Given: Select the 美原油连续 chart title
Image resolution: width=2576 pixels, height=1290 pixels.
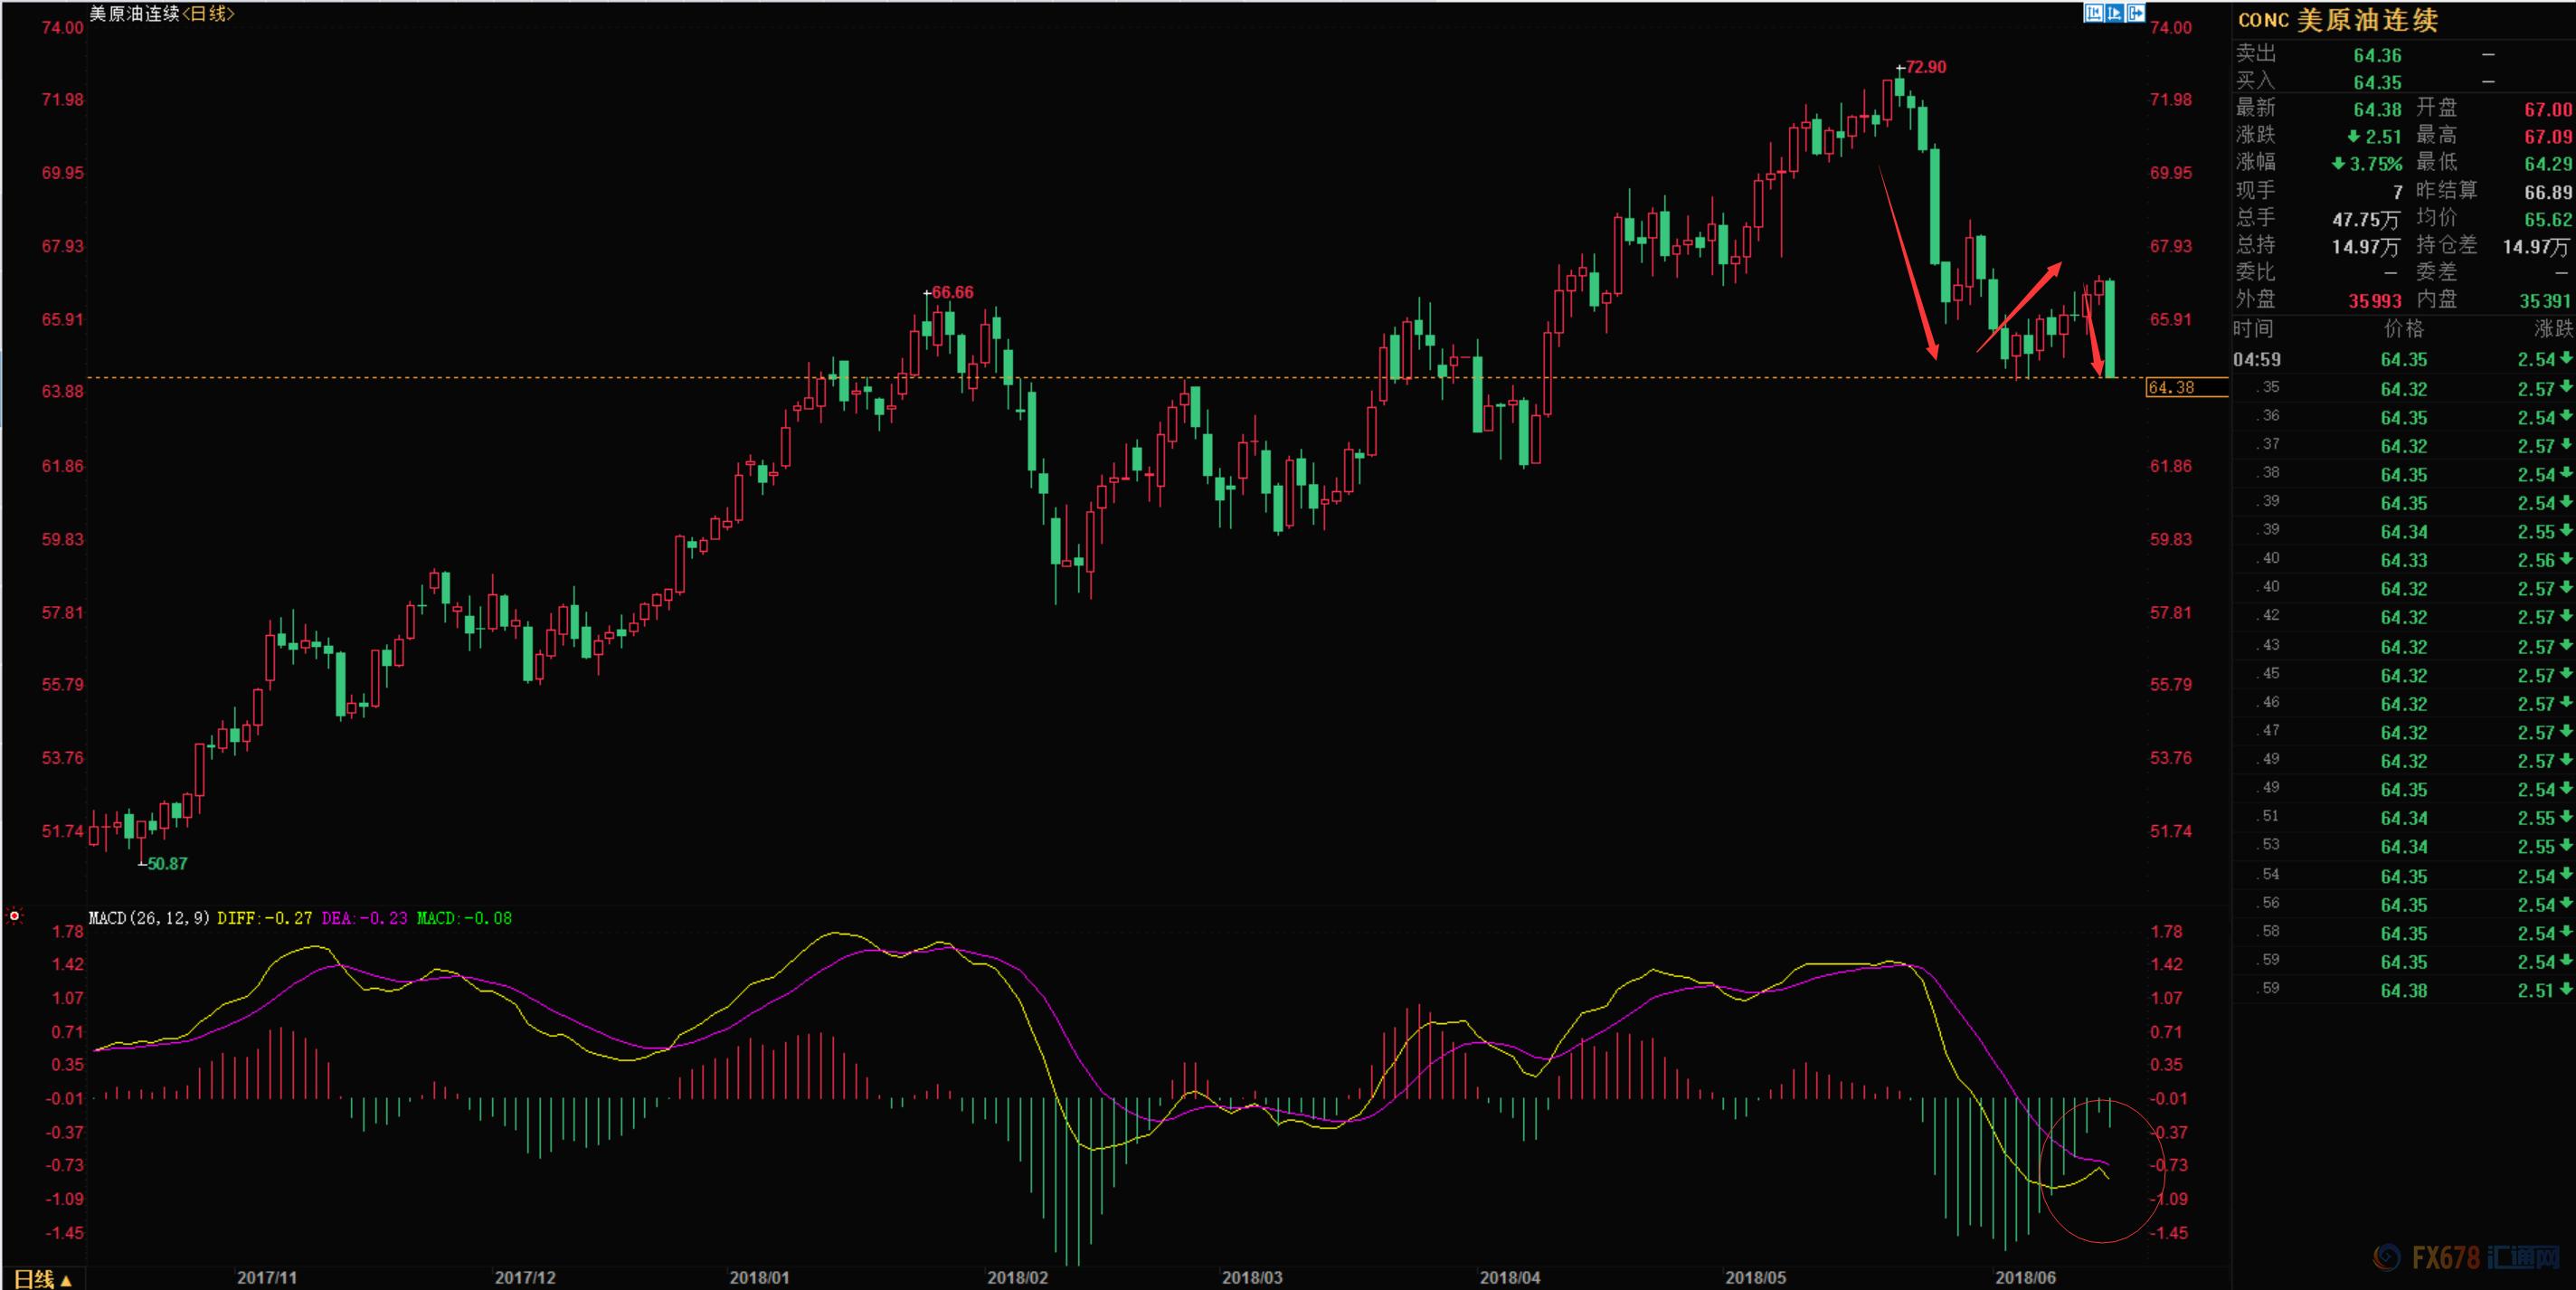Looking at the screenshot, I should click(135, 13).
